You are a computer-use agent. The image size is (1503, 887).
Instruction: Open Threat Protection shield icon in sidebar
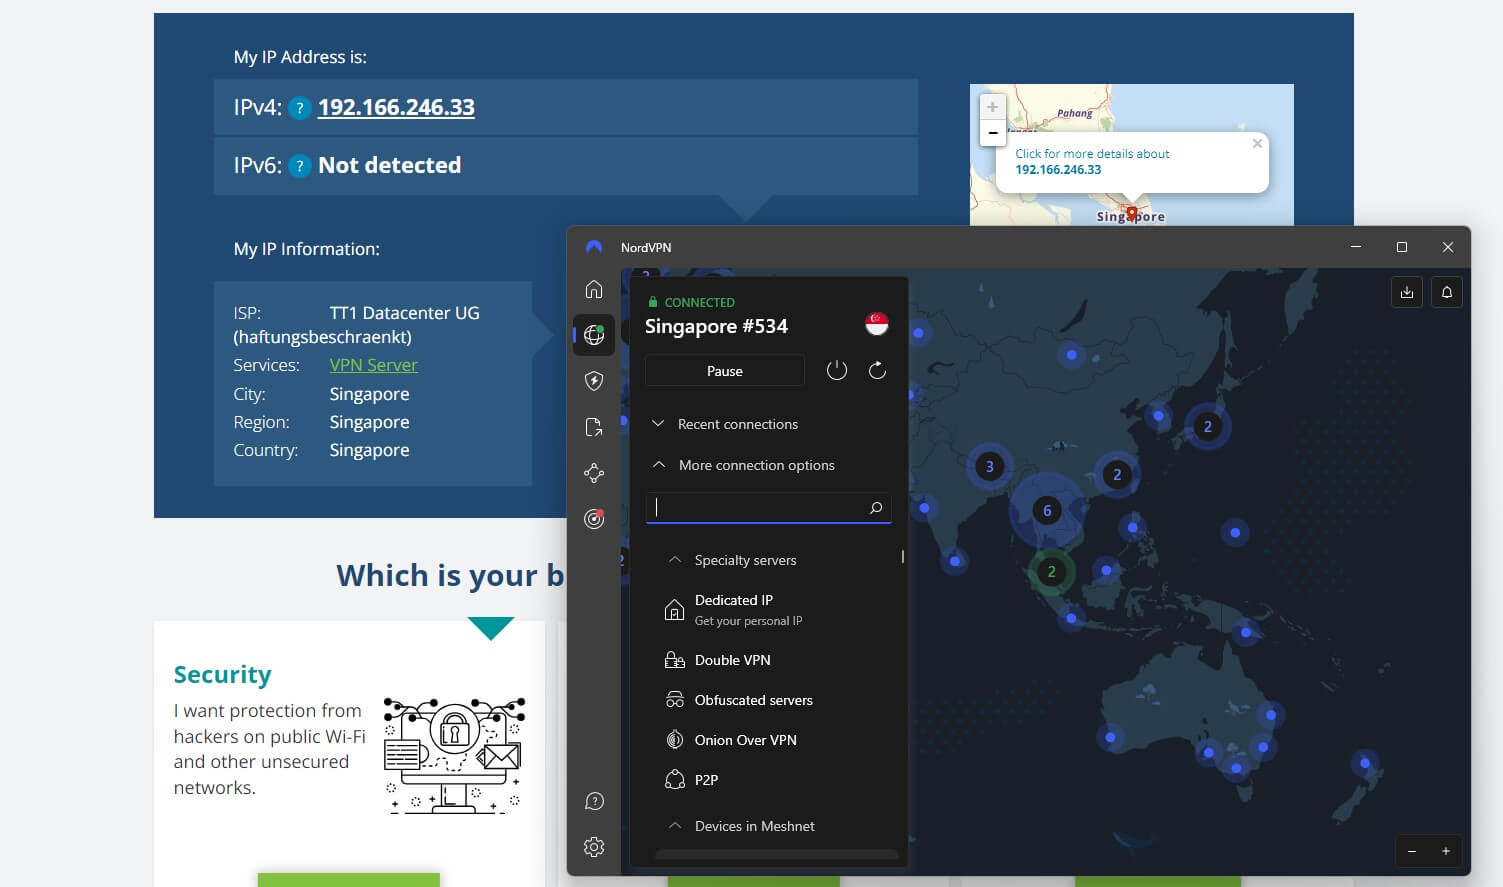(594, 381)
